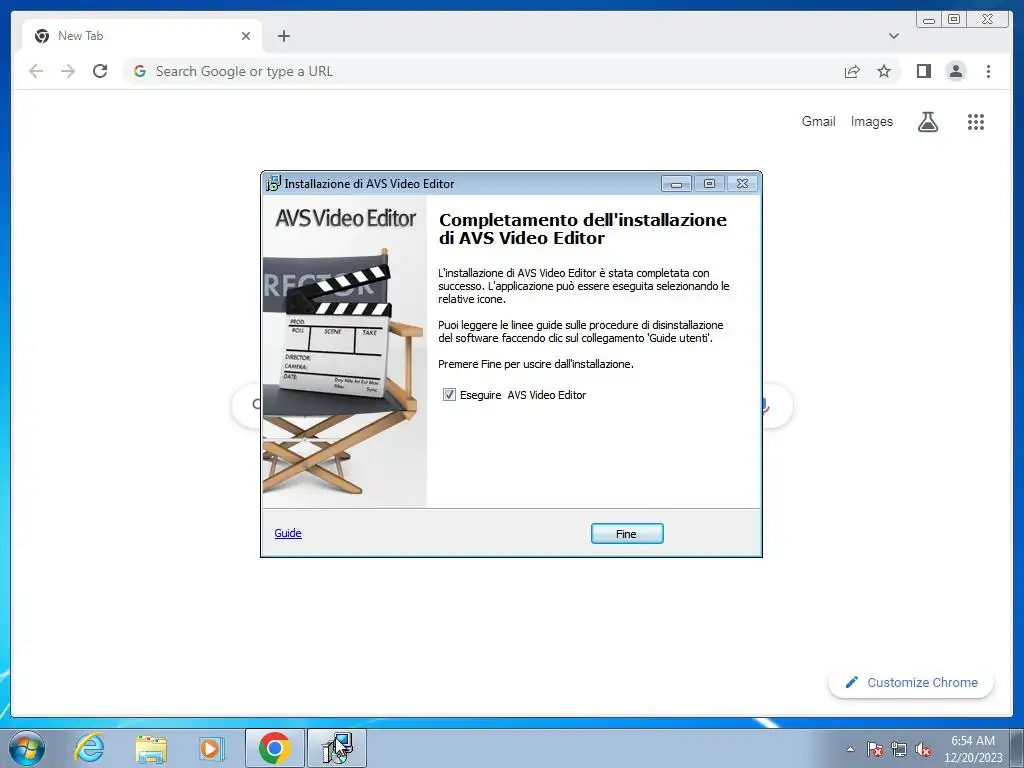Open Images link on New Tab page
The width and height of the screenshot is (1024, 768).
click(x=871, y=121)
